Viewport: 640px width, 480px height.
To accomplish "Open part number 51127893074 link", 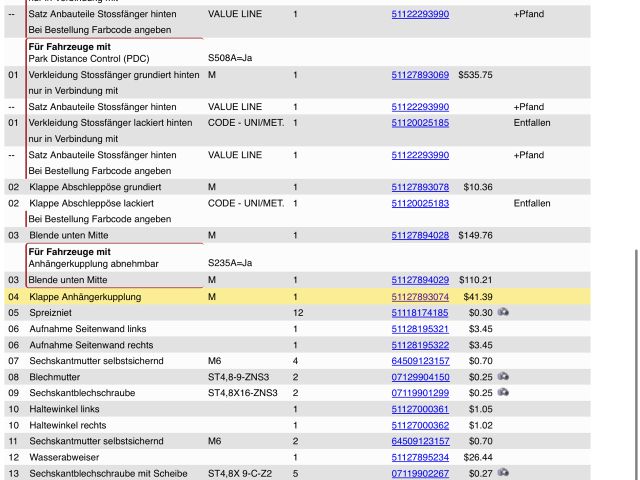I will pos(420,297).
